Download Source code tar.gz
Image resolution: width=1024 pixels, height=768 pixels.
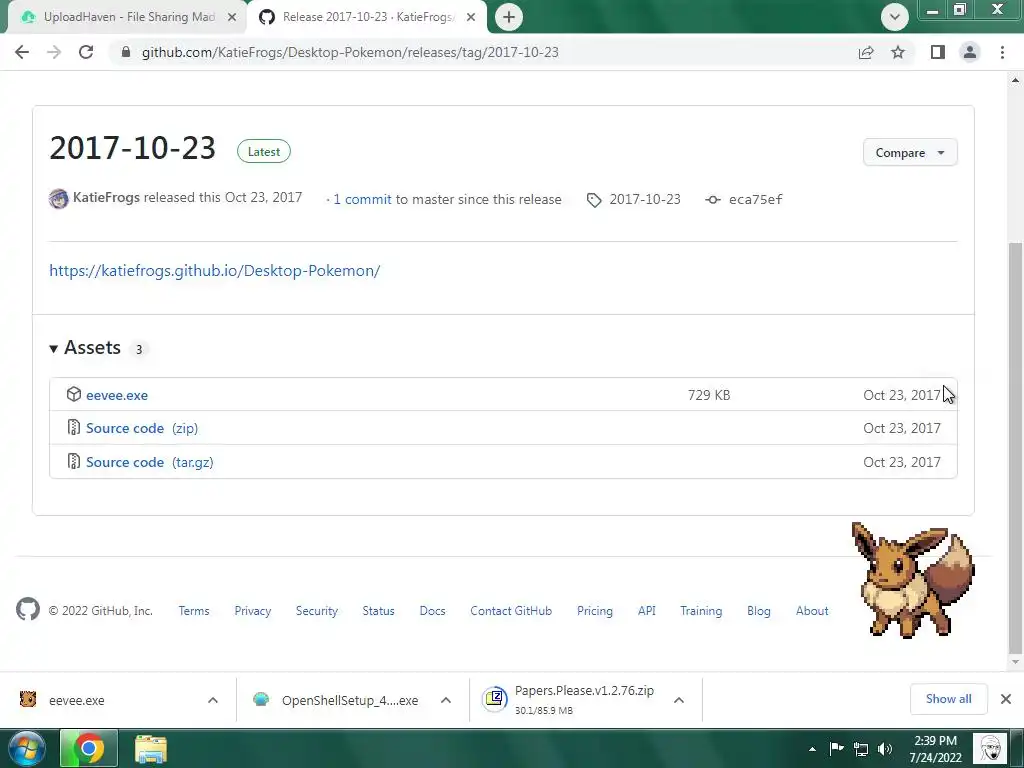(x=150, y=462)
